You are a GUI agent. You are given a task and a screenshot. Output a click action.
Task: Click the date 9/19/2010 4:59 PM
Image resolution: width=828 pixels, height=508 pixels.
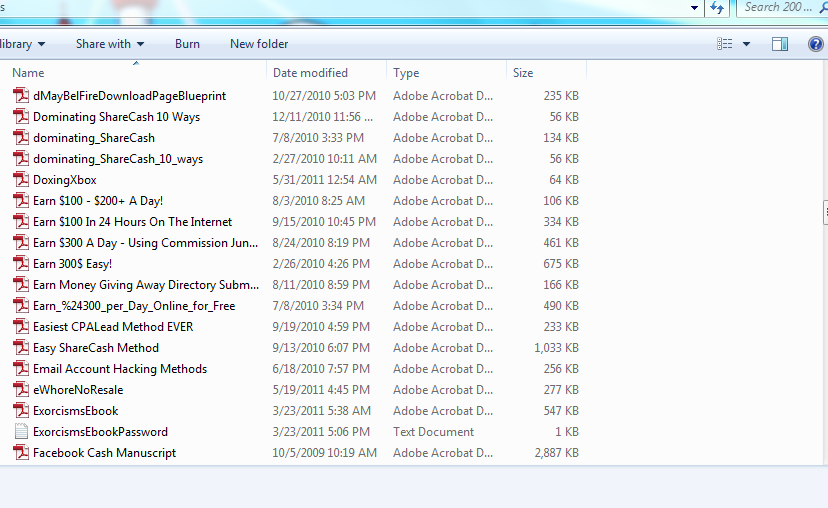(x=321, y=327)
